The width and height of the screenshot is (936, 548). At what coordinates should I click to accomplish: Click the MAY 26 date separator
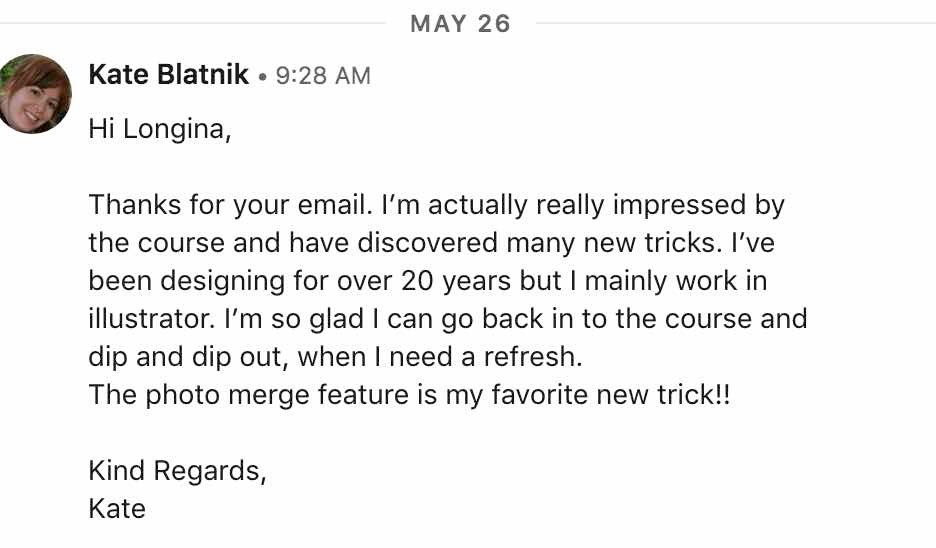coord(460,24)
